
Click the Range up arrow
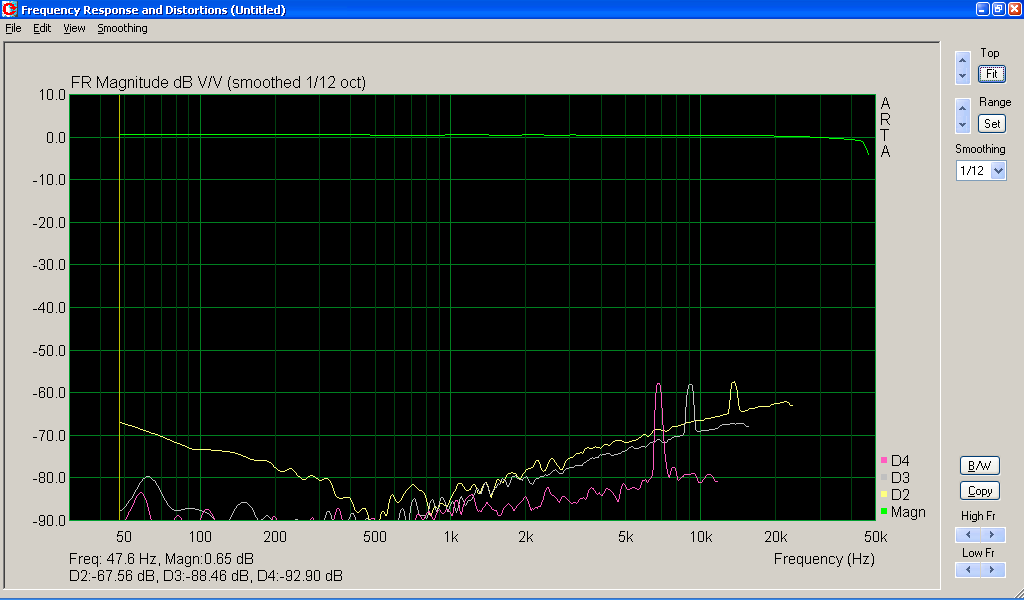(962, 108)
